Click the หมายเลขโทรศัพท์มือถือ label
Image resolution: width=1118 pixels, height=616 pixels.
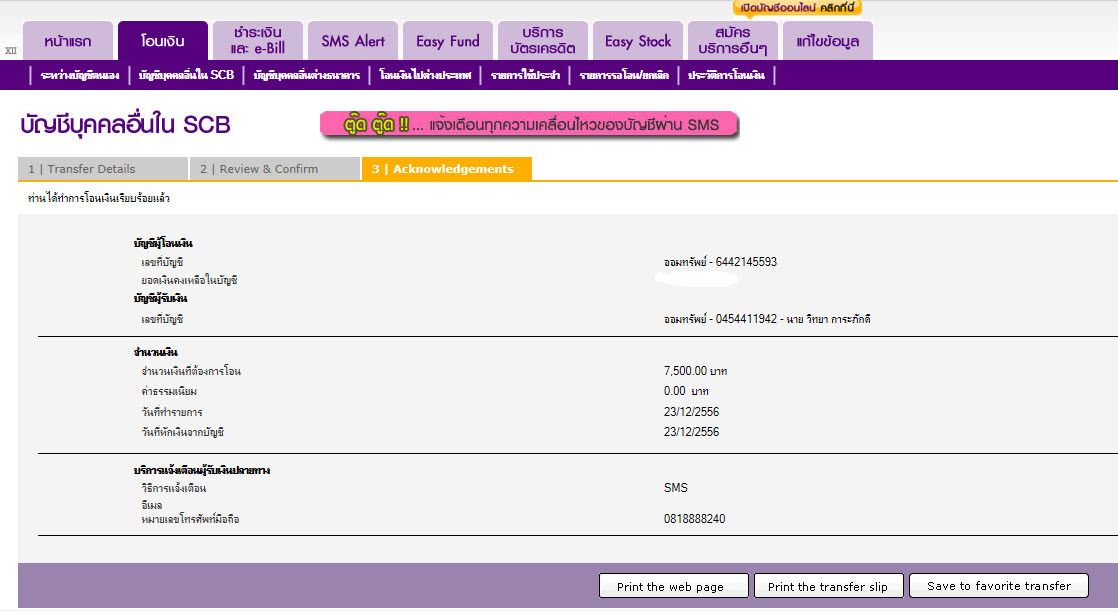(190, 520)
